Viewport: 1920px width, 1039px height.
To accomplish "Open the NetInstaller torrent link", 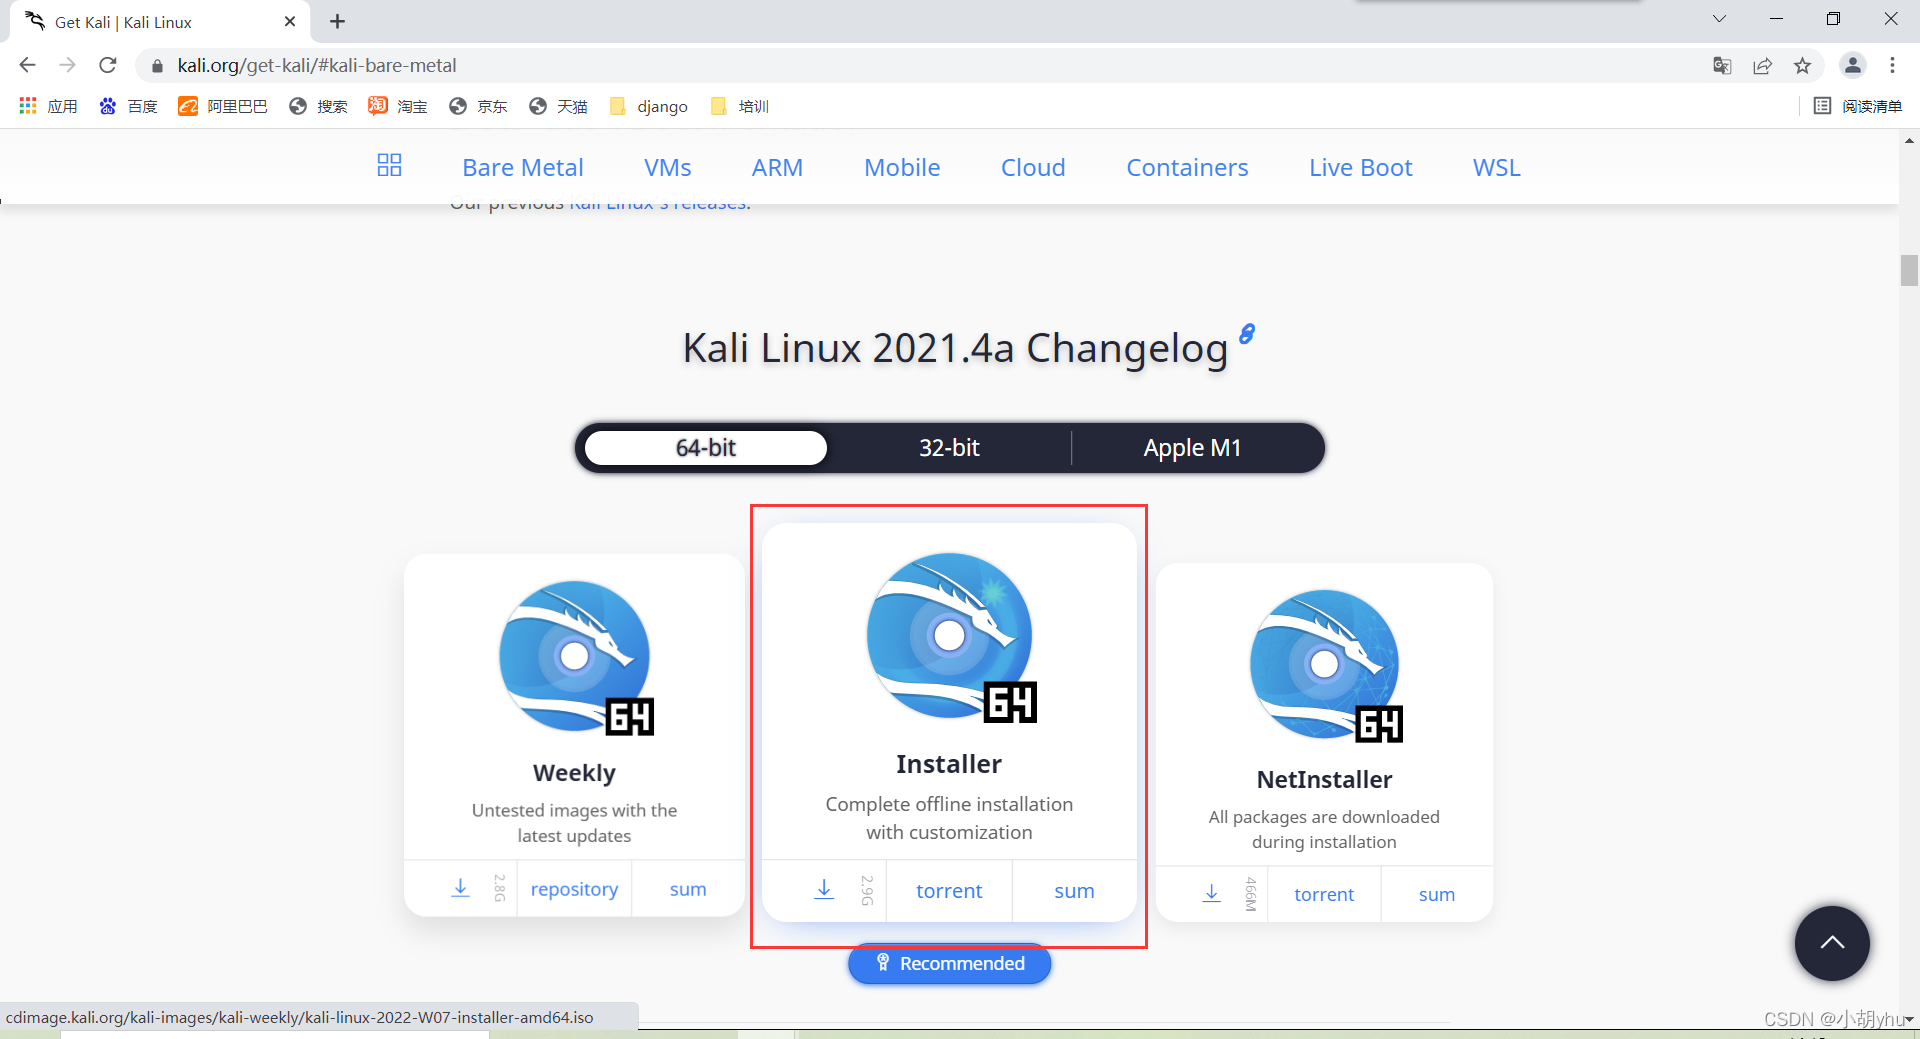I will point(1324,894).
